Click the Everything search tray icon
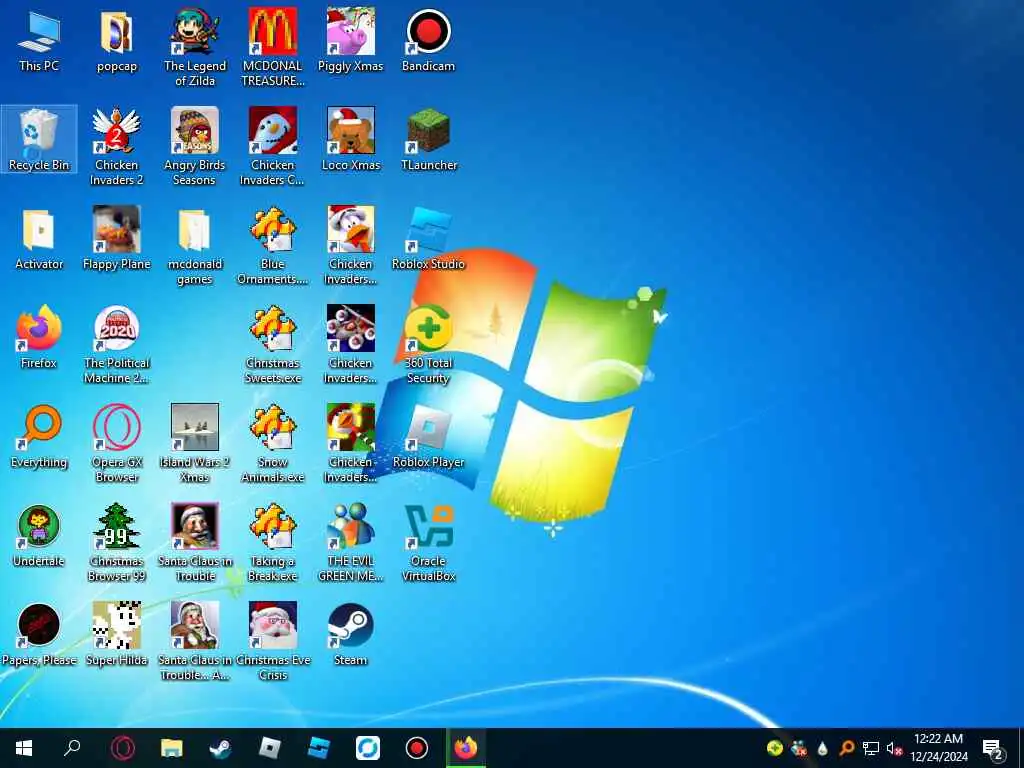 point(846,748)
